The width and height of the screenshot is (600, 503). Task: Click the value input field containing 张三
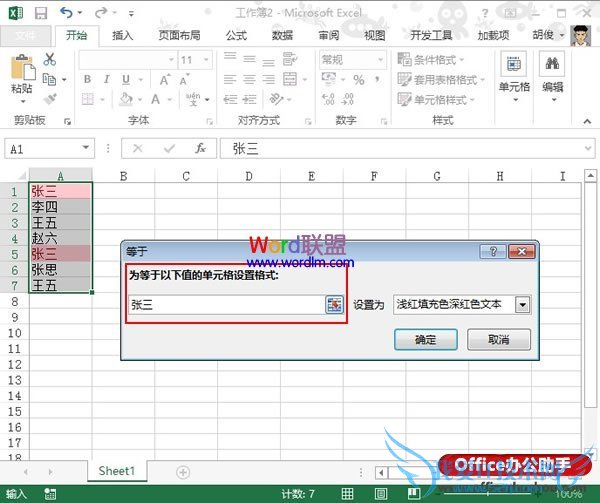(227, 305)
